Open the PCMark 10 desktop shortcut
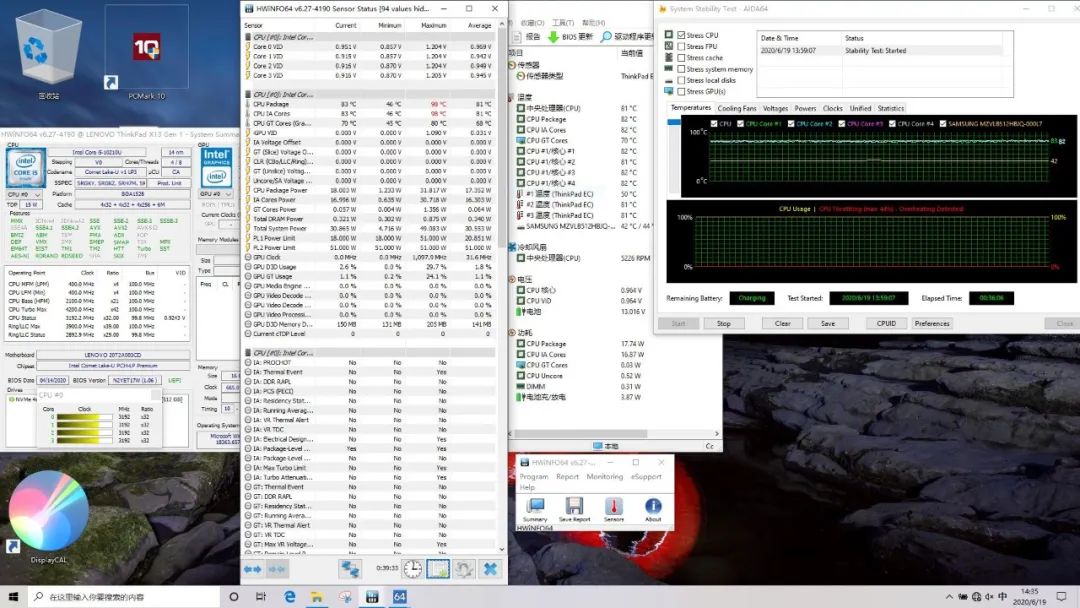 click(x=147, y=54)
